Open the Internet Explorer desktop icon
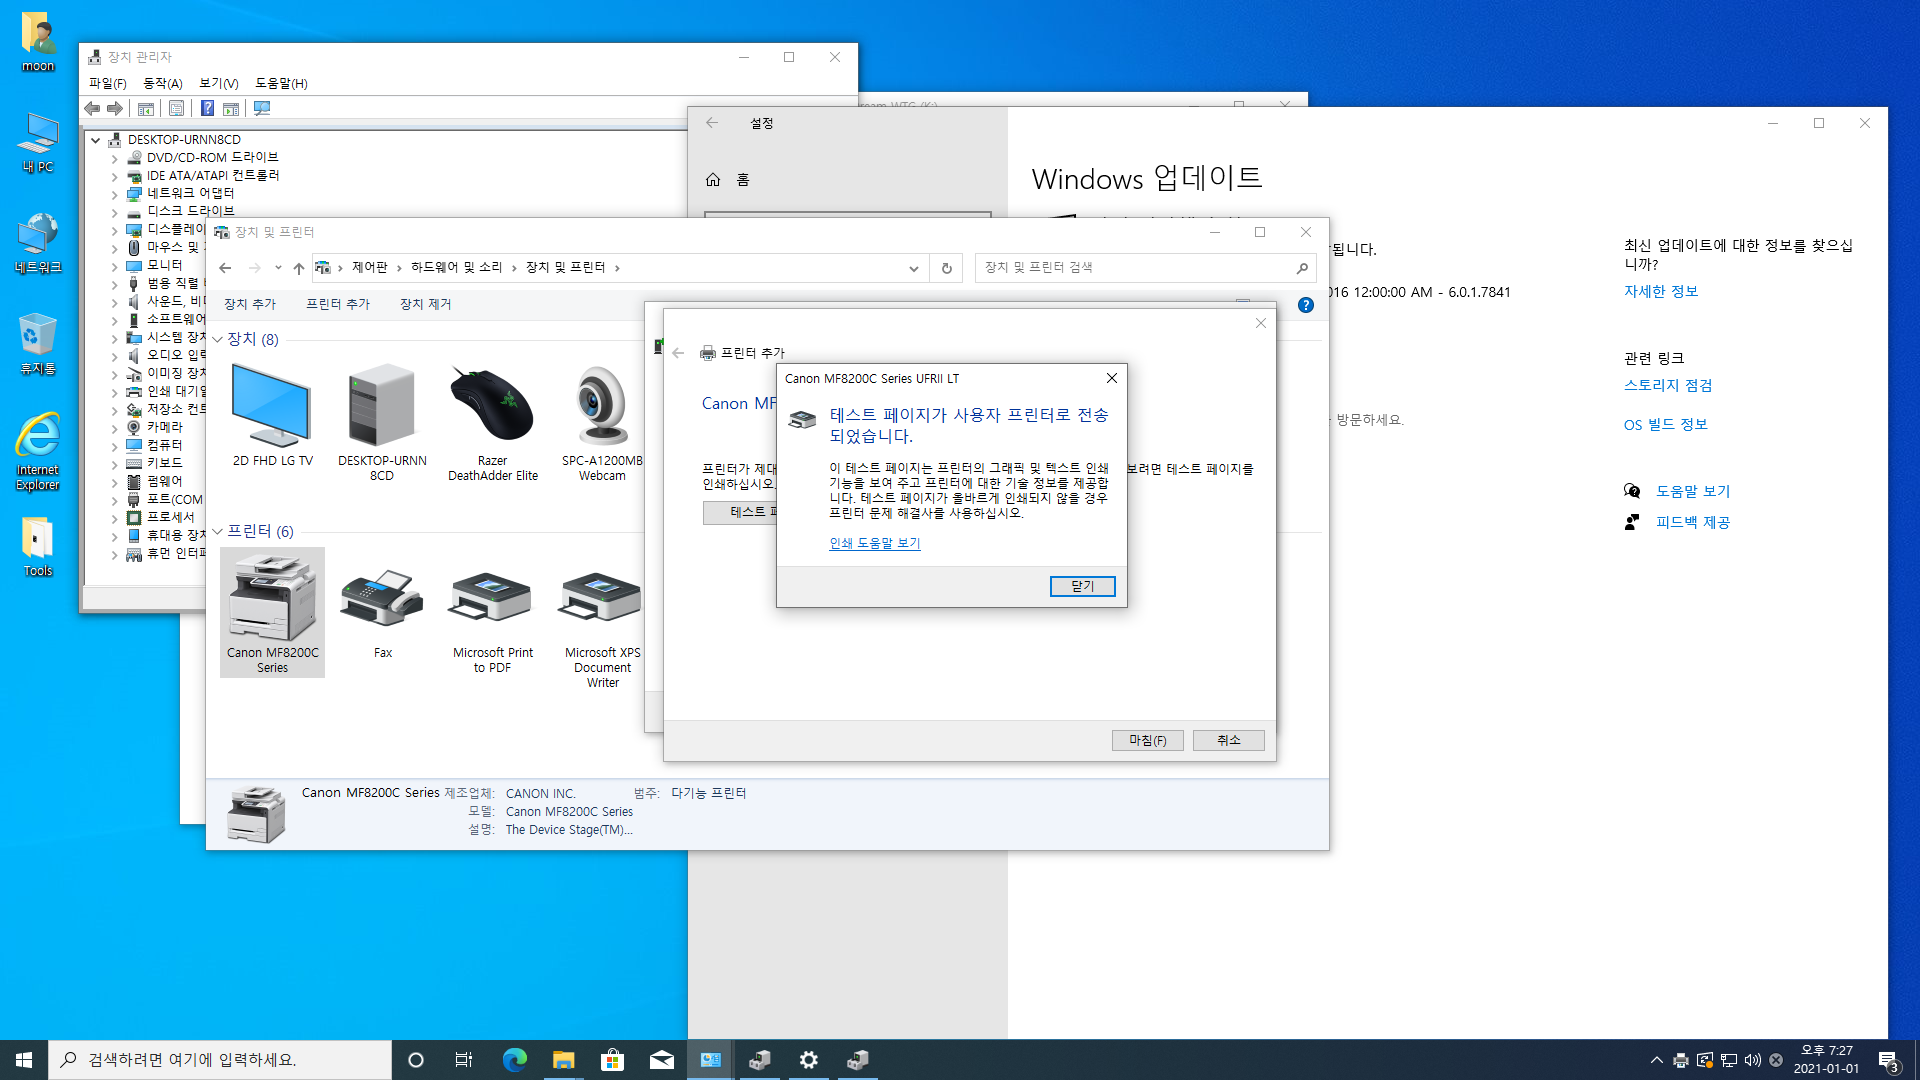Viewport: 1920px width, 1080px height. tap(38, 451)
